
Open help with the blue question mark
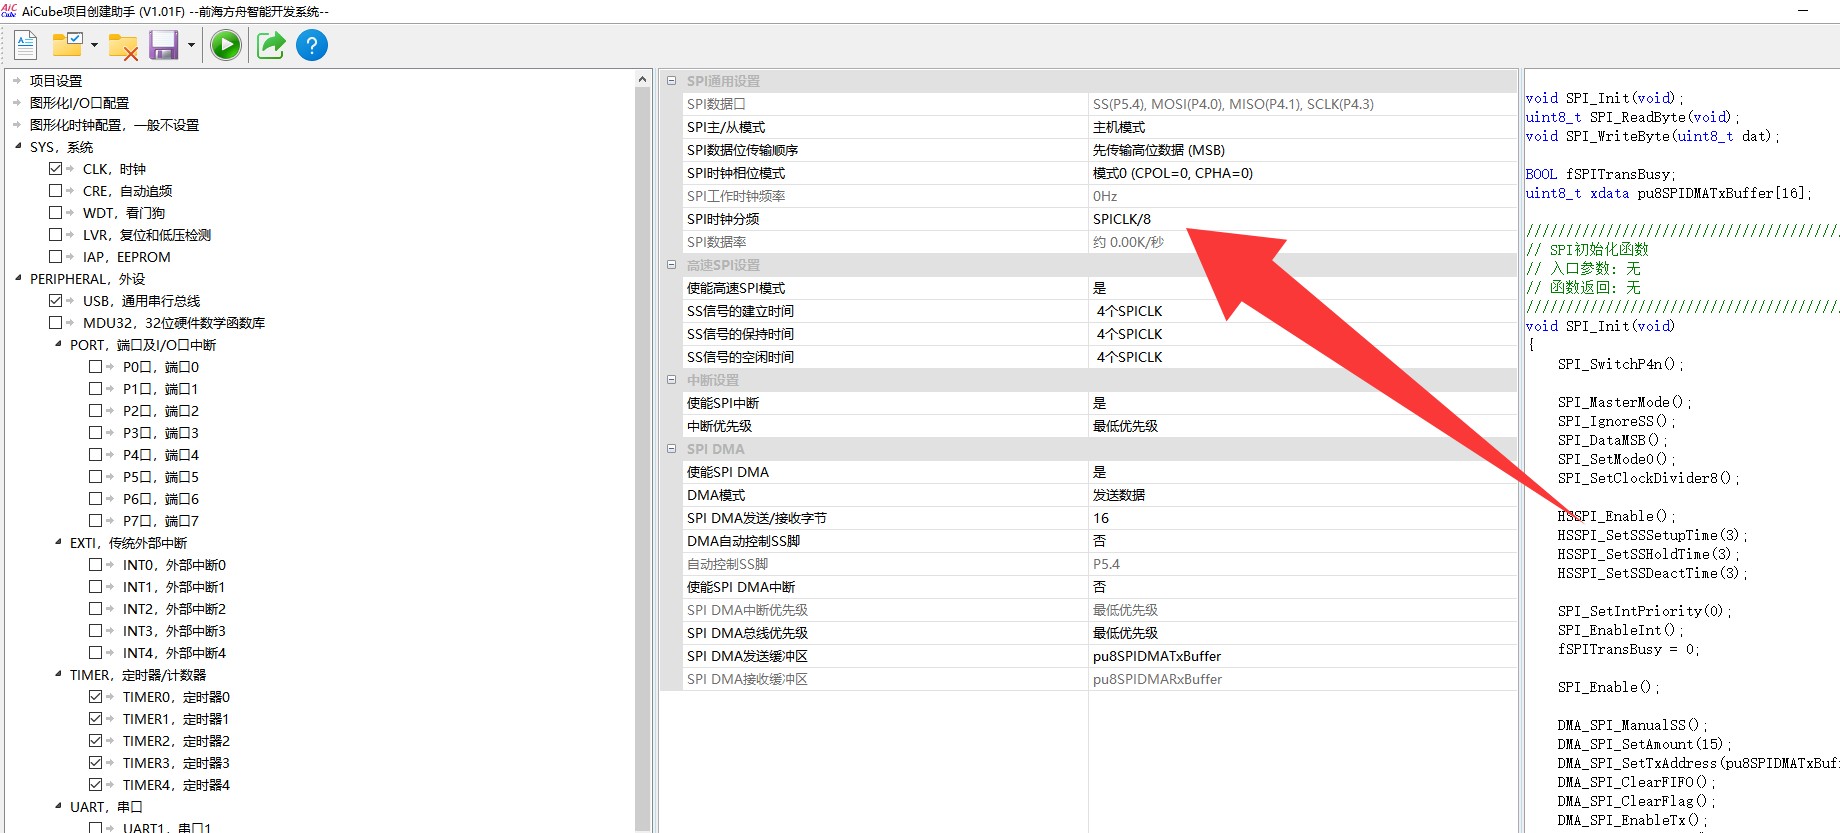312,45
